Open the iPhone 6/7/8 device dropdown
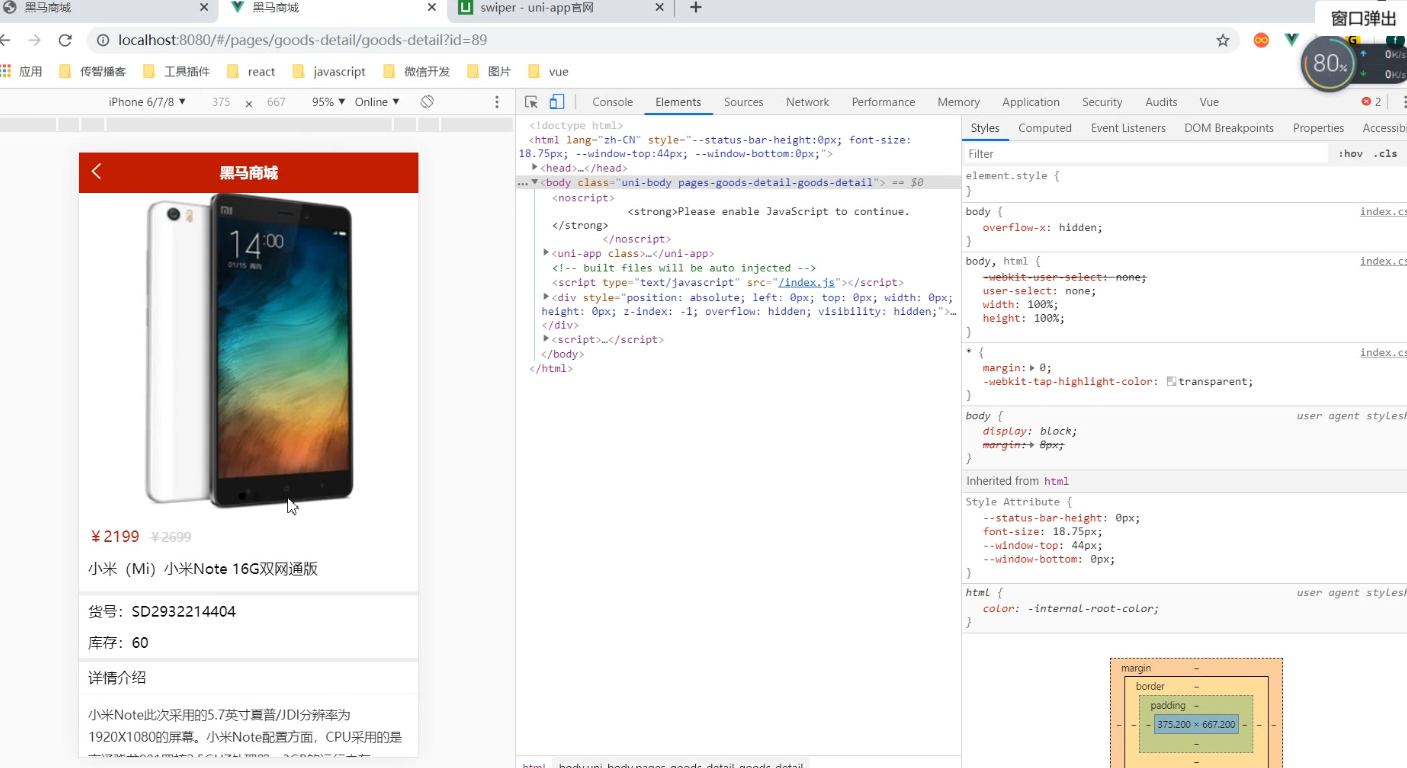Image resolution: width=1407 pixels, height=768 pixels. click(x=147, y=102)
